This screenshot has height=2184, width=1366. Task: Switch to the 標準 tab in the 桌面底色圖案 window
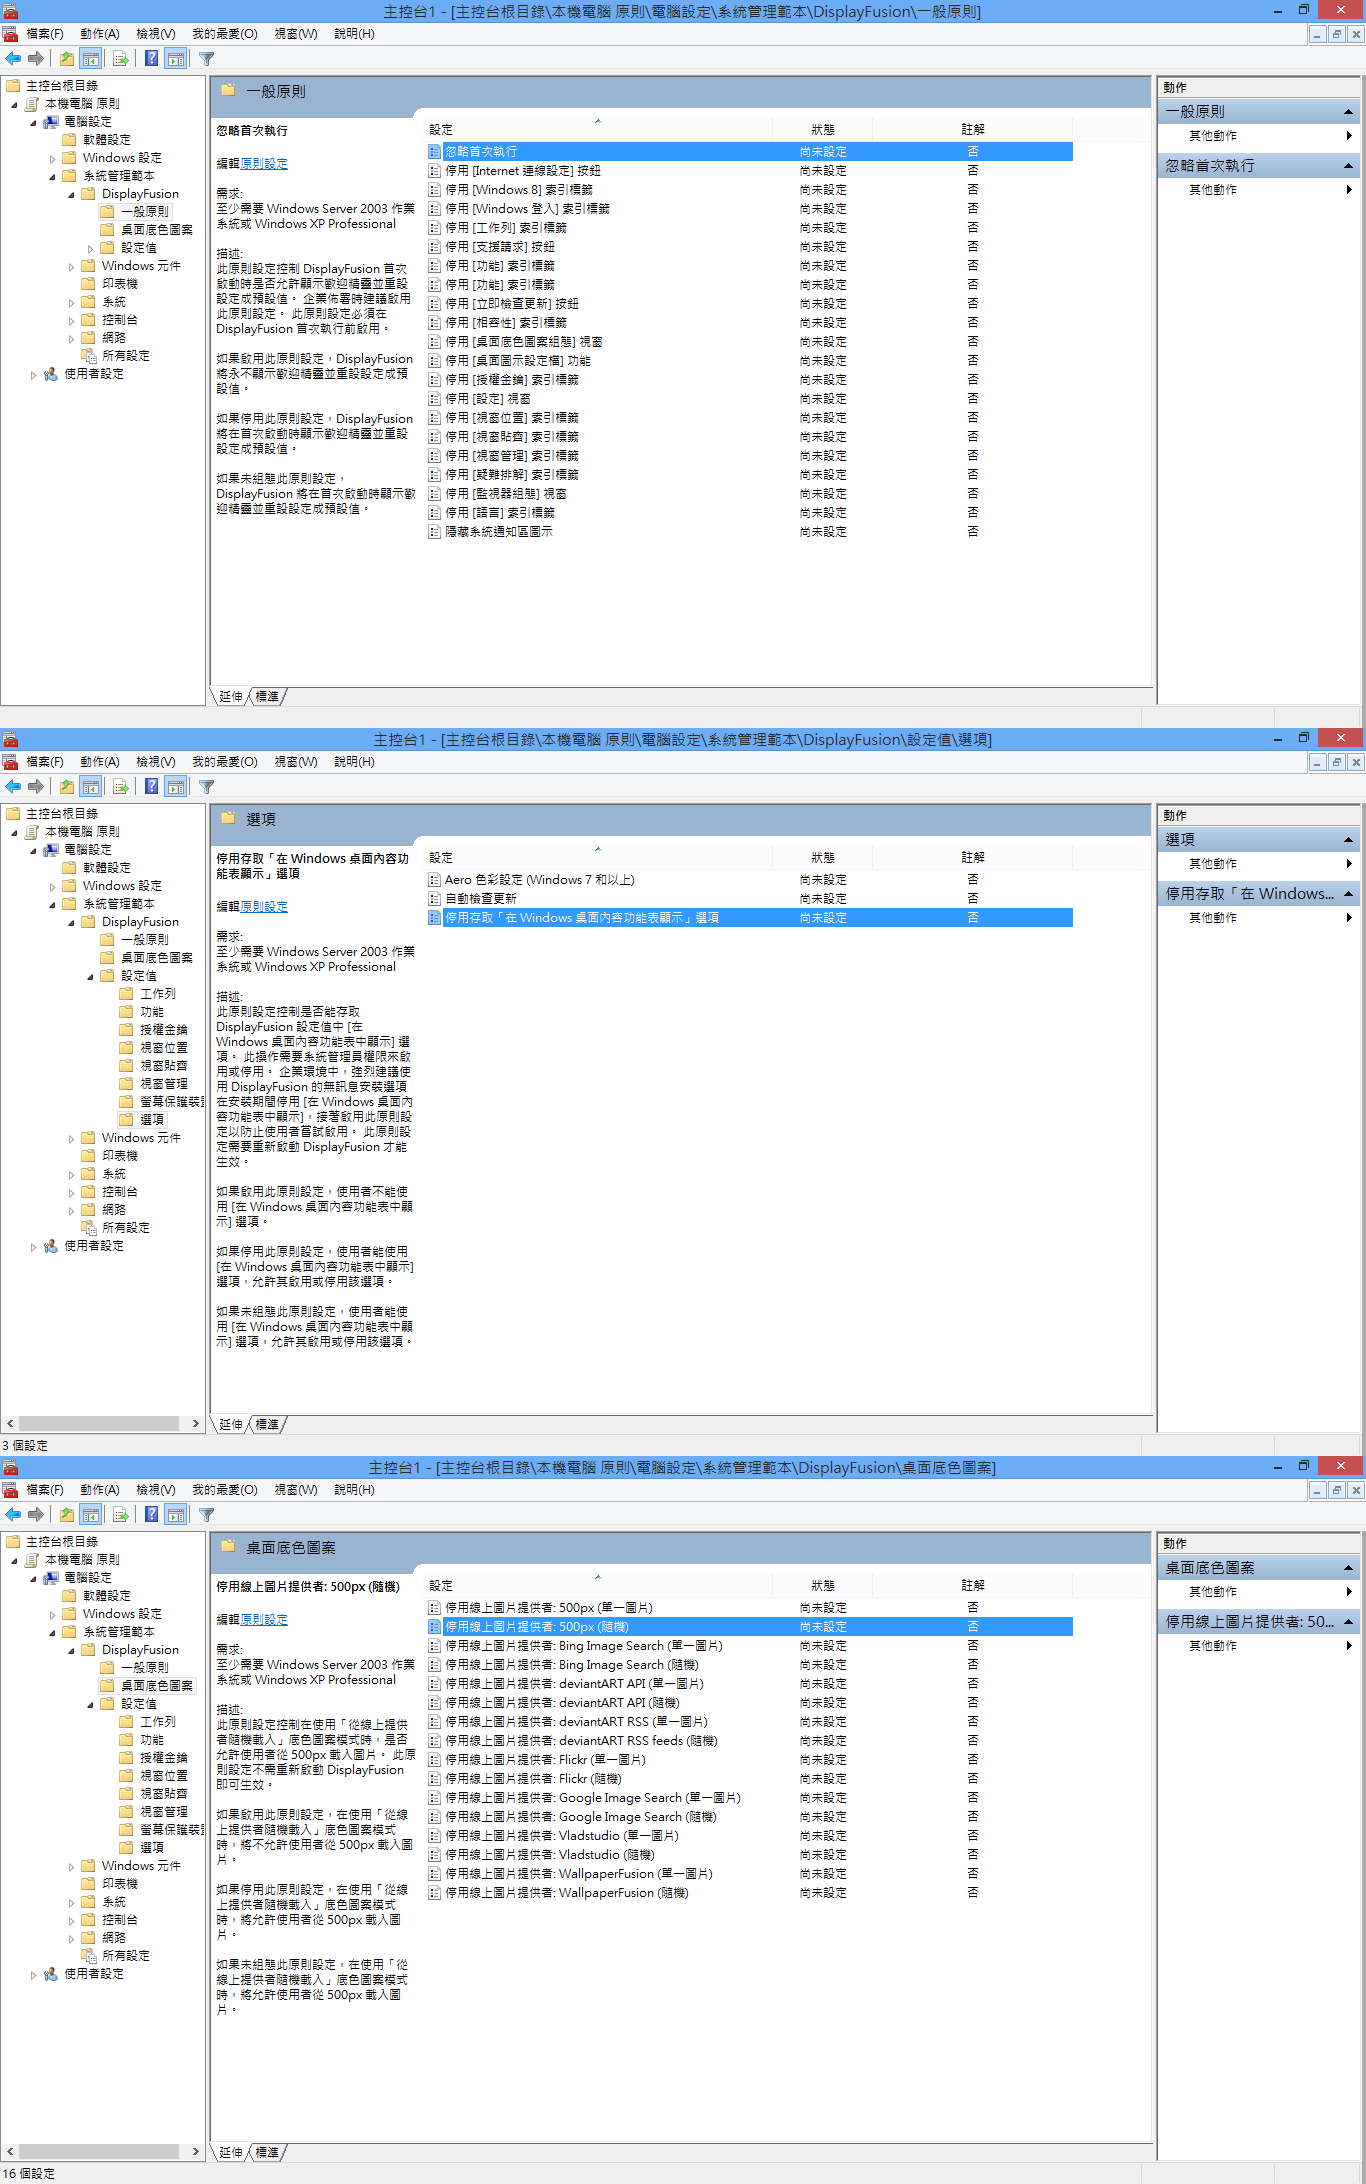click(x=267, y=2152)
